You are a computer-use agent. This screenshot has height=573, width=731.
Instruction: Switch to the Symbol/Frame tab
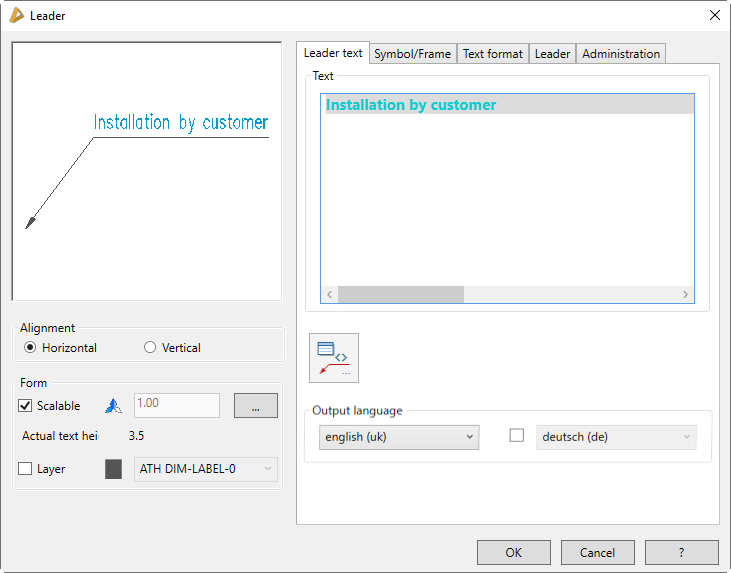(x=412, y=54)
